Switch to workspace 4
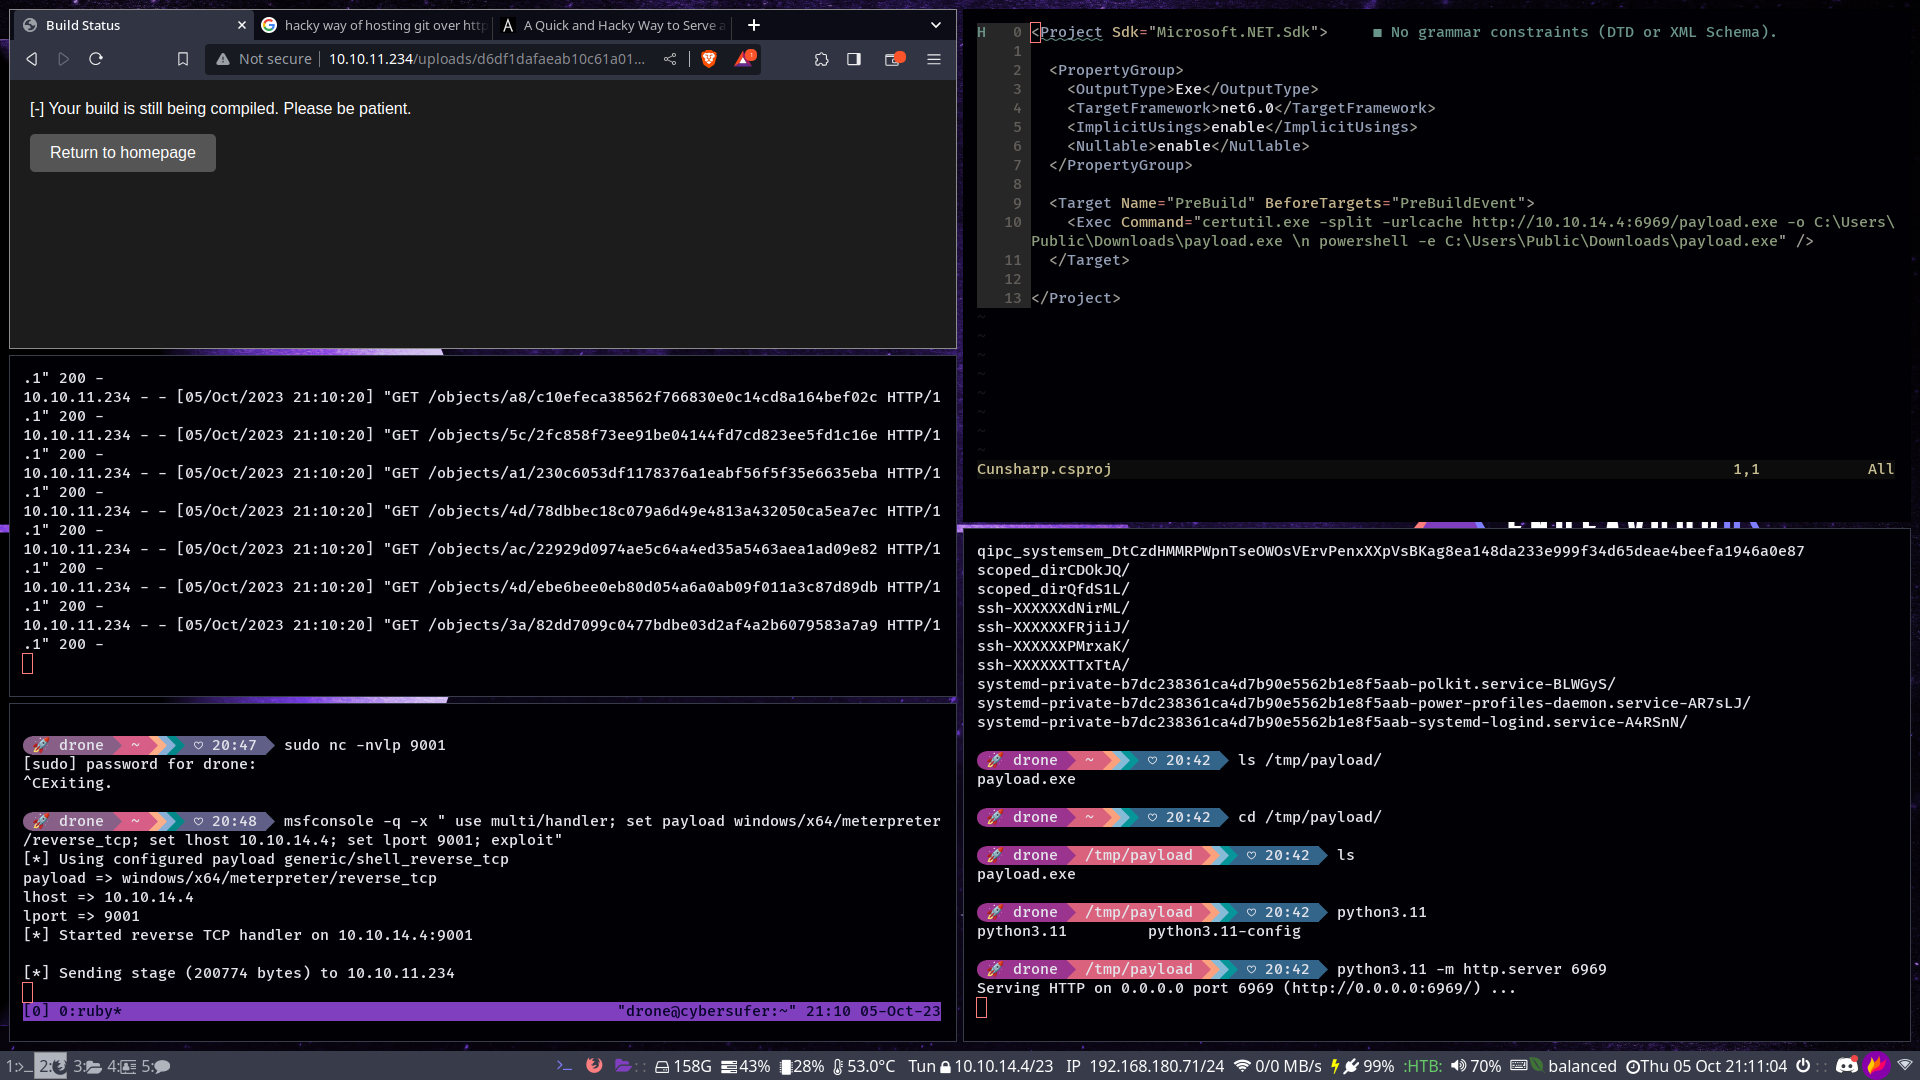Viewport: 1920px width, 1080px height. [x=122, y=1066]
